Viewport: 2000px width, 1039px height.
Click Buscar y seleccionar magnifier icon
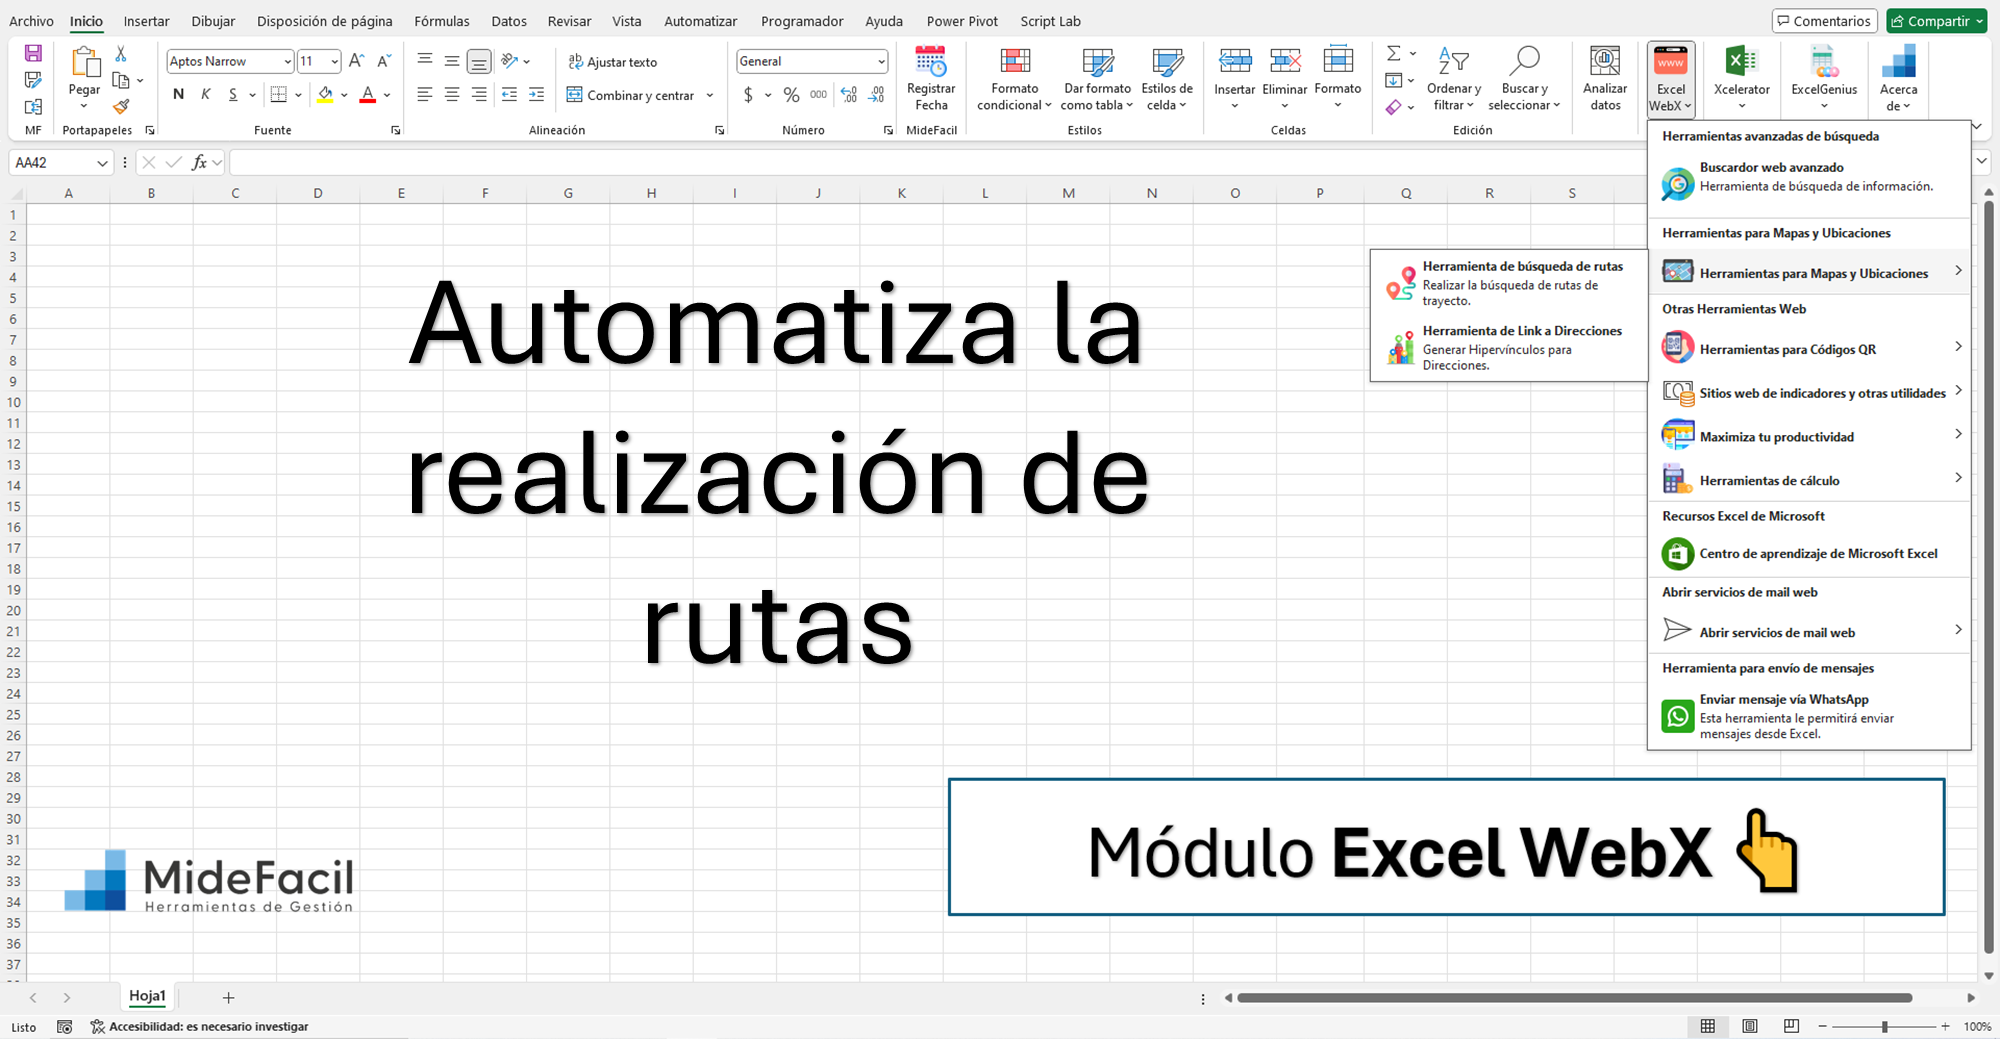pyautogui.click(x=1524, y=61)
